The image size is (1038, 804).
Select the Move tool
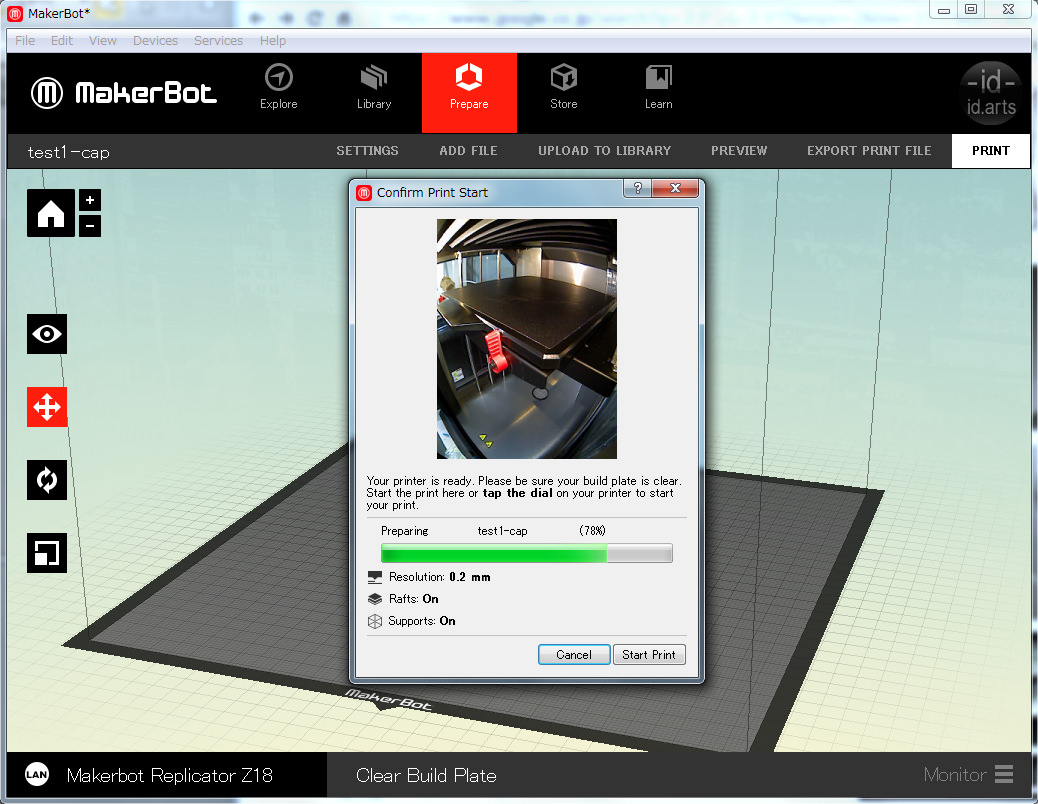(x=47, y=407)
